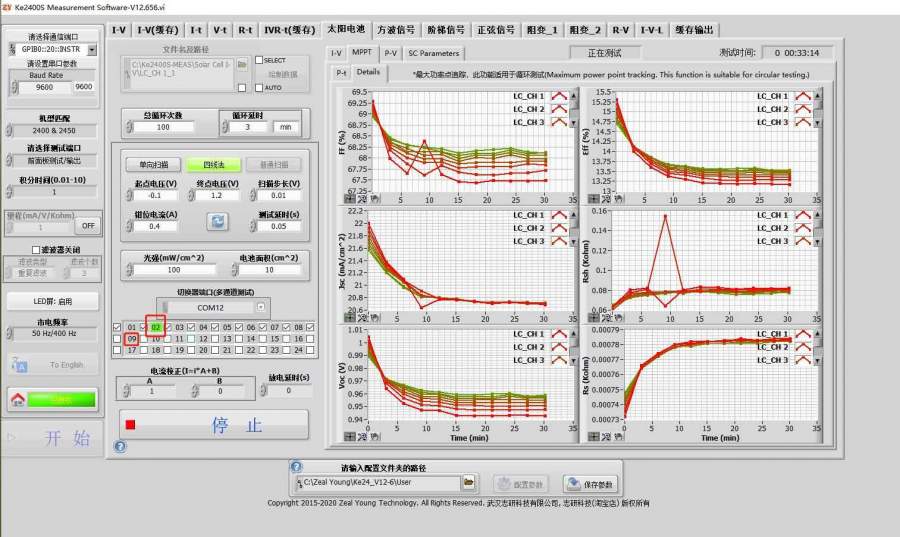This screenshot has width=900, height=537.
Task: Open folder browser for the config path
Action: (468, 483)
